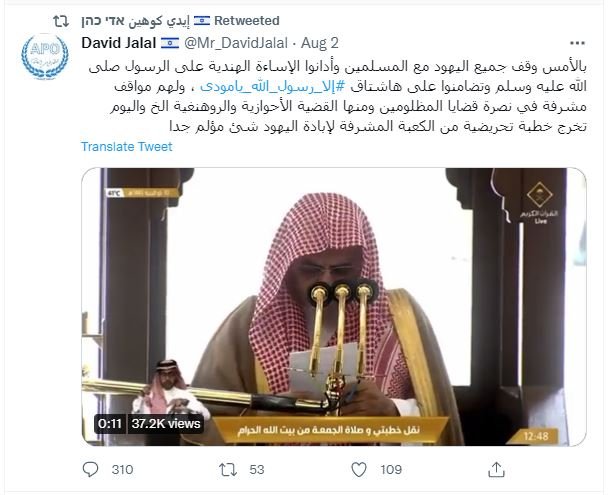Click the APO profile avatar
The height and width of the screenshot is (495, 611).
[45, 57]
